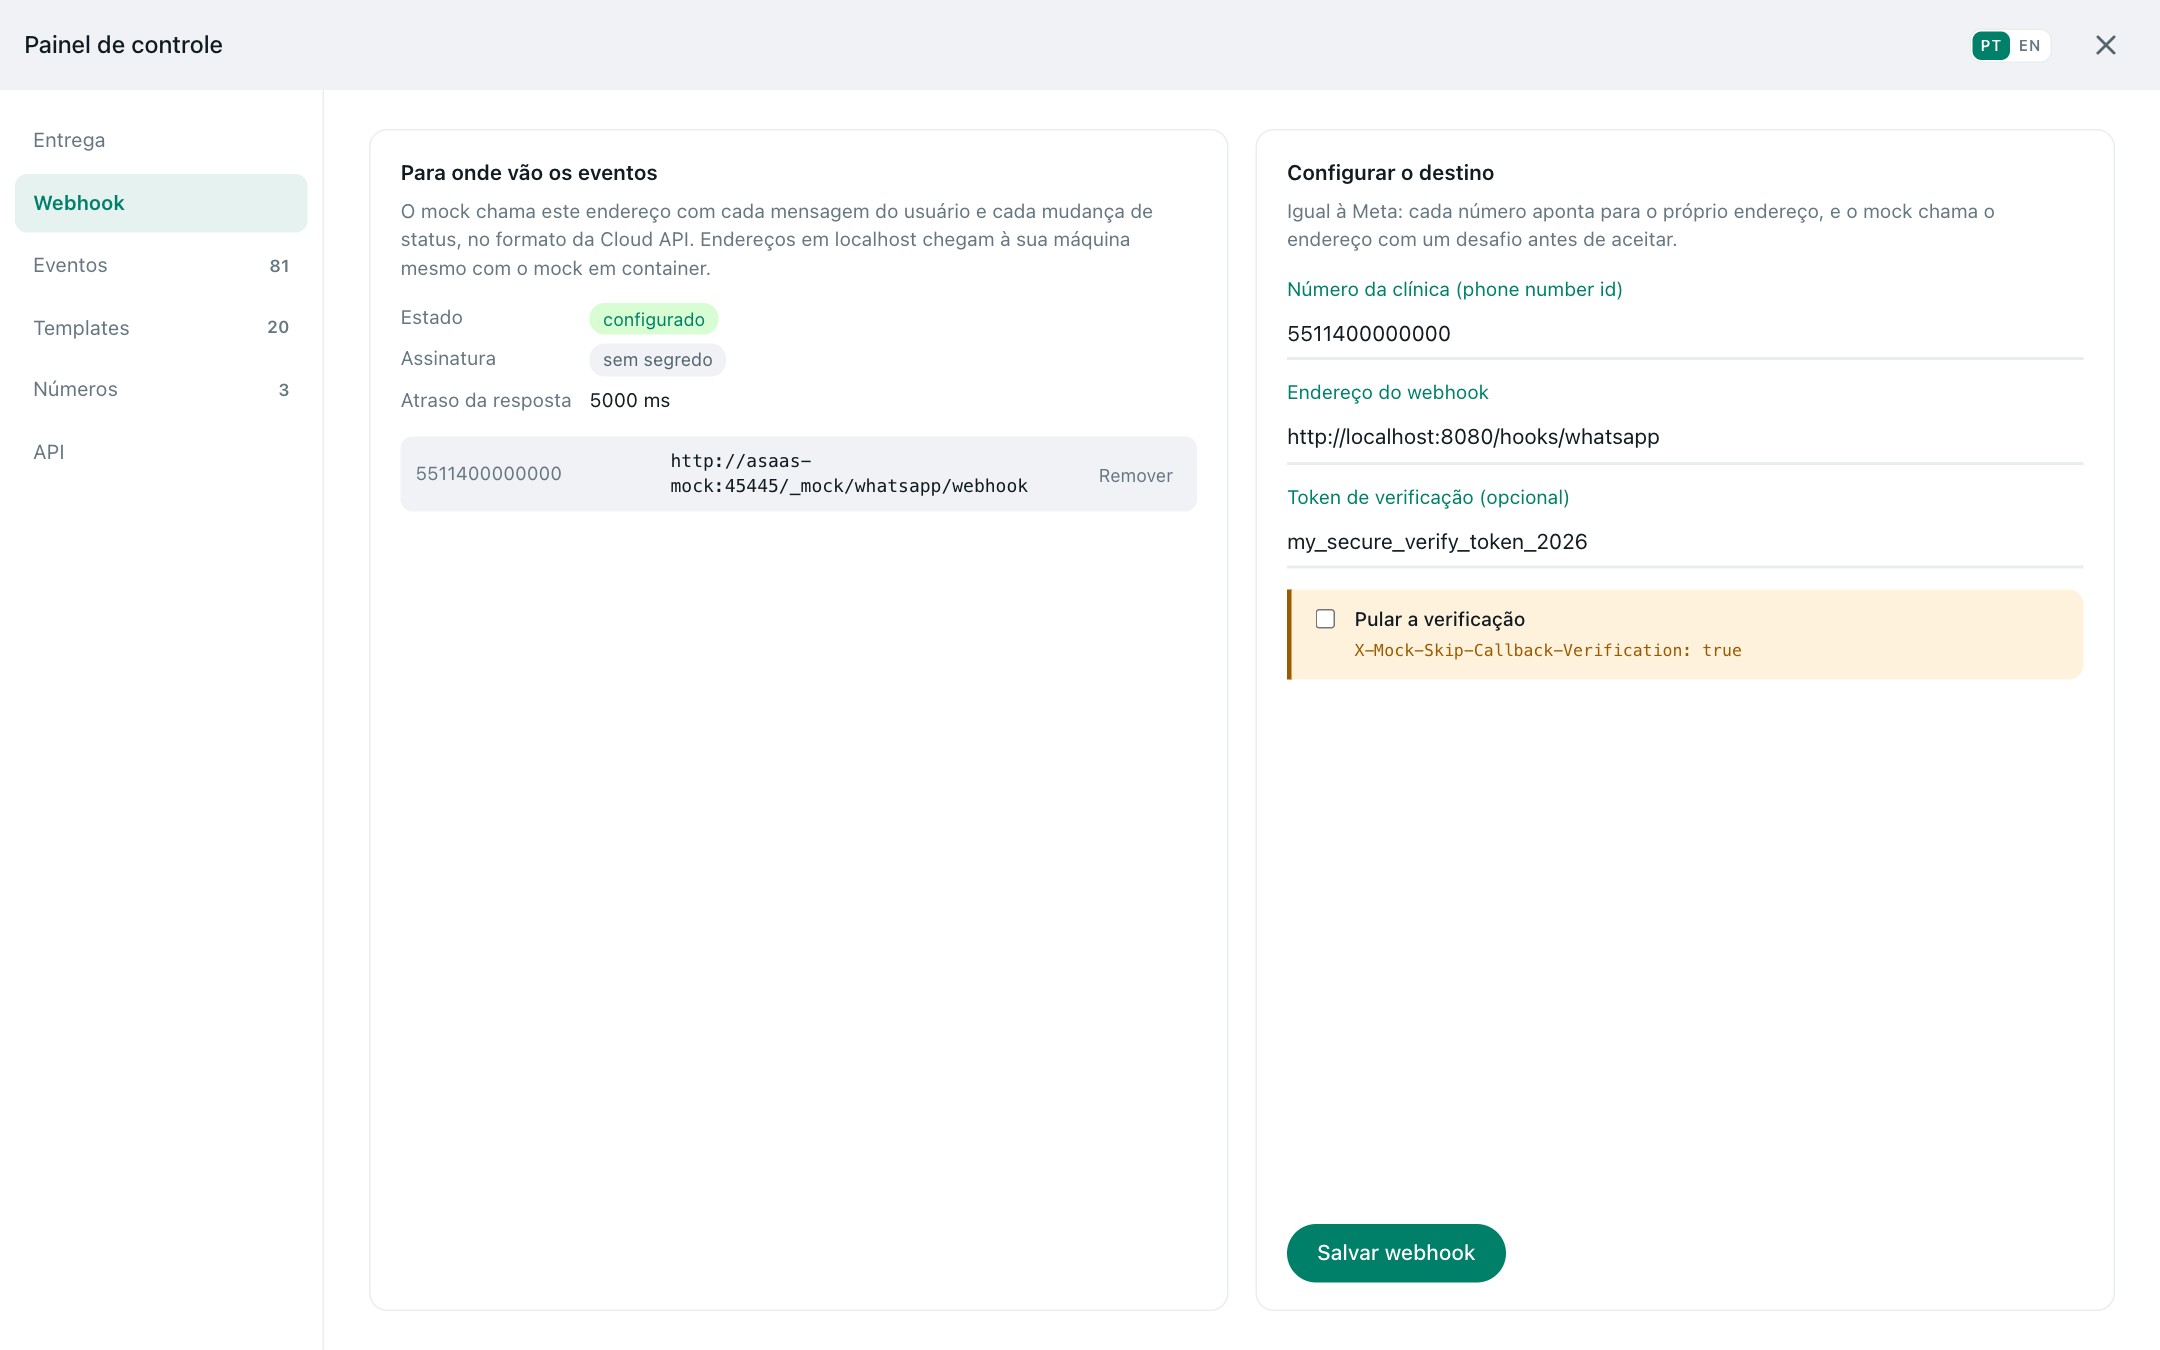The image size is (2160, 1350).
Task: Switch language to EN
Action: [2029, 45]
